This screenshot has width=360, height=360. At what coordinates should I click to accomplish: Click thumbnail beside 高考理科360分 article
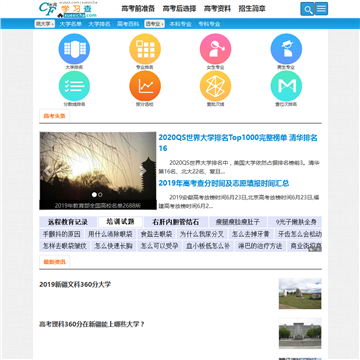point(300,333)
